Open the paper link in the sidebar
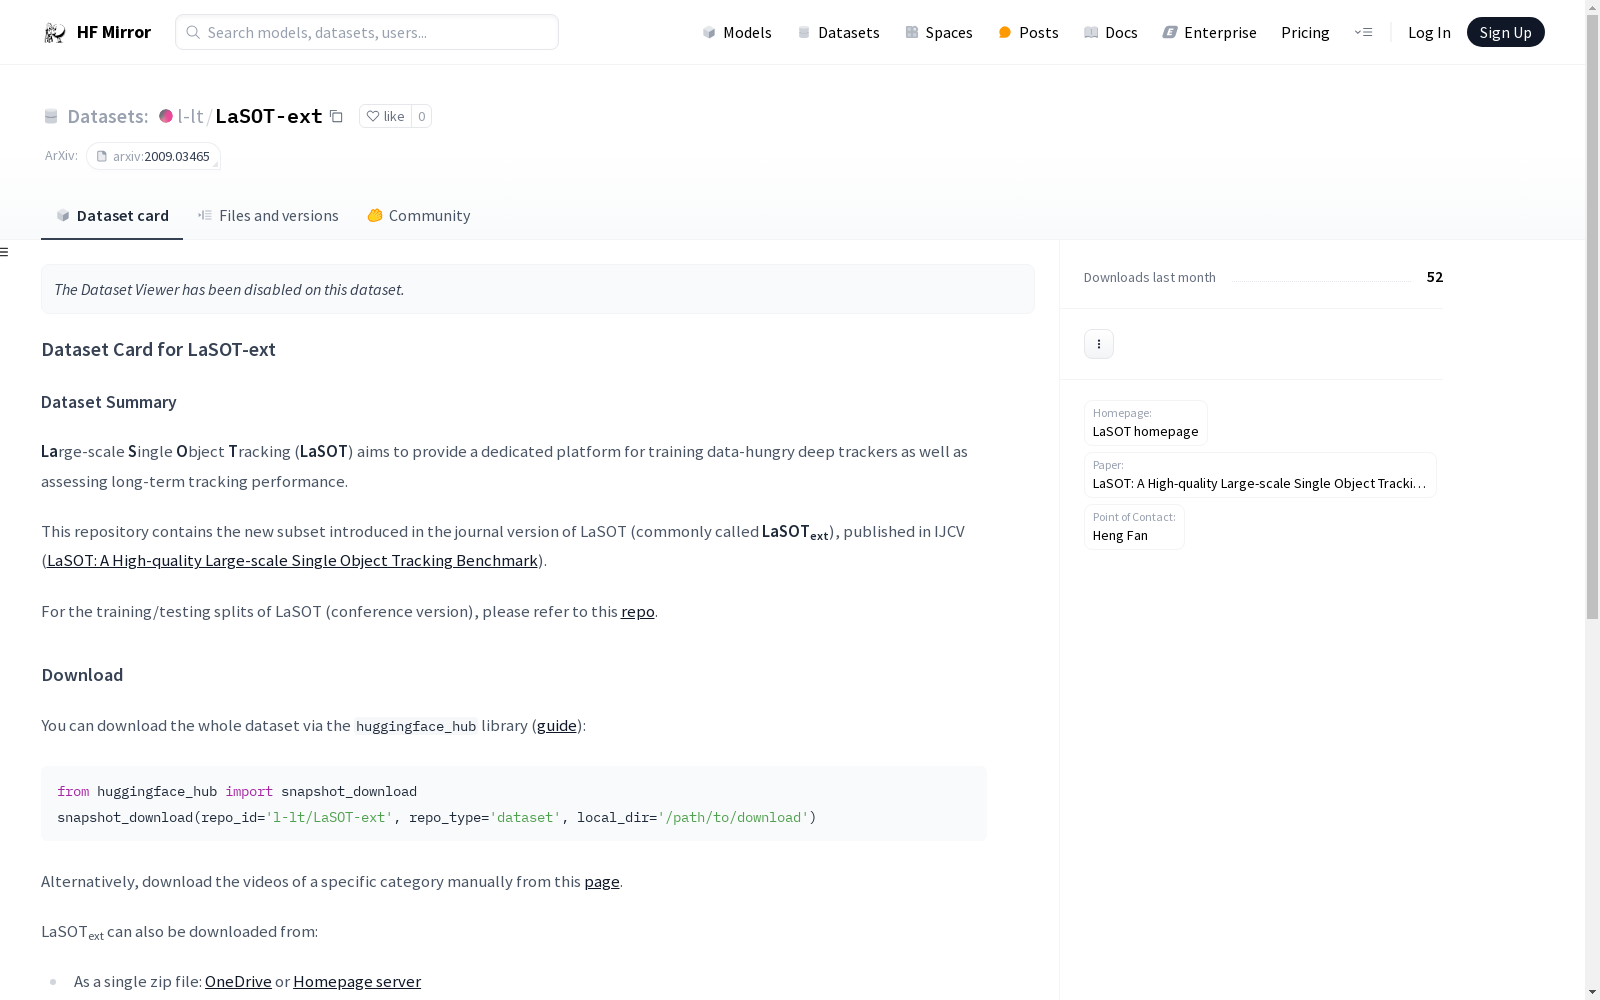 click(1260, 475)
